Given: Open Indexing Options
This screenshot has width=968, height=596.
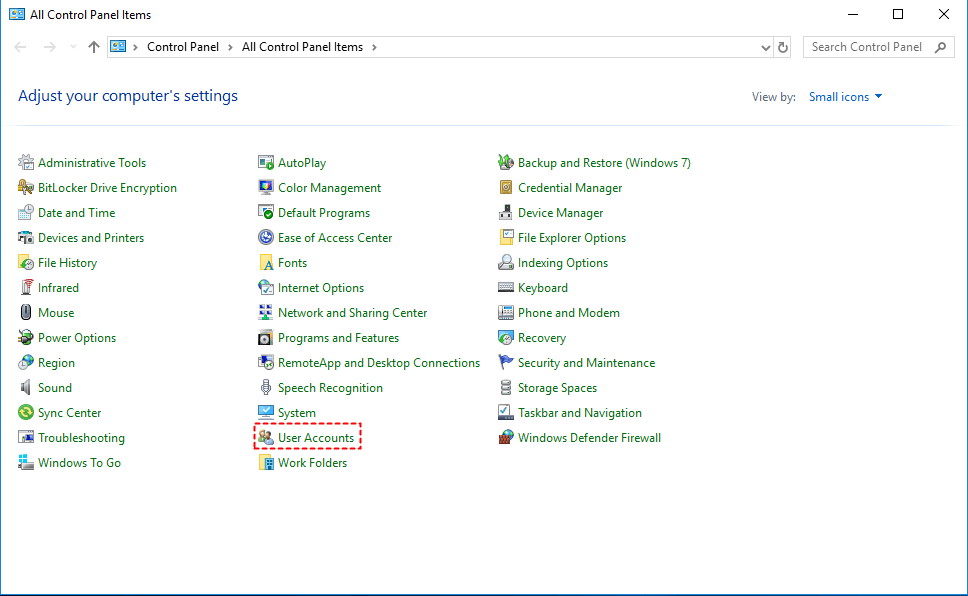Looking at the screenshot, I should (x=563, y=262).
